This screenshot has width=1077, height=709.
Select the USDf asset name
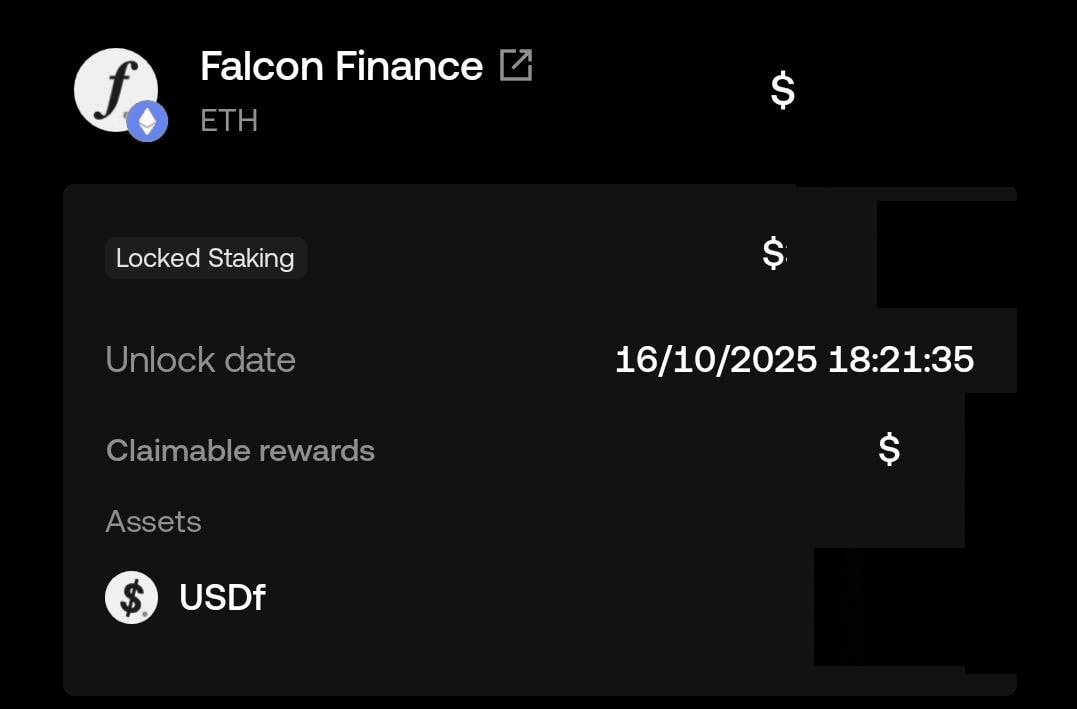pyautogui.click(x=222, y=597)
